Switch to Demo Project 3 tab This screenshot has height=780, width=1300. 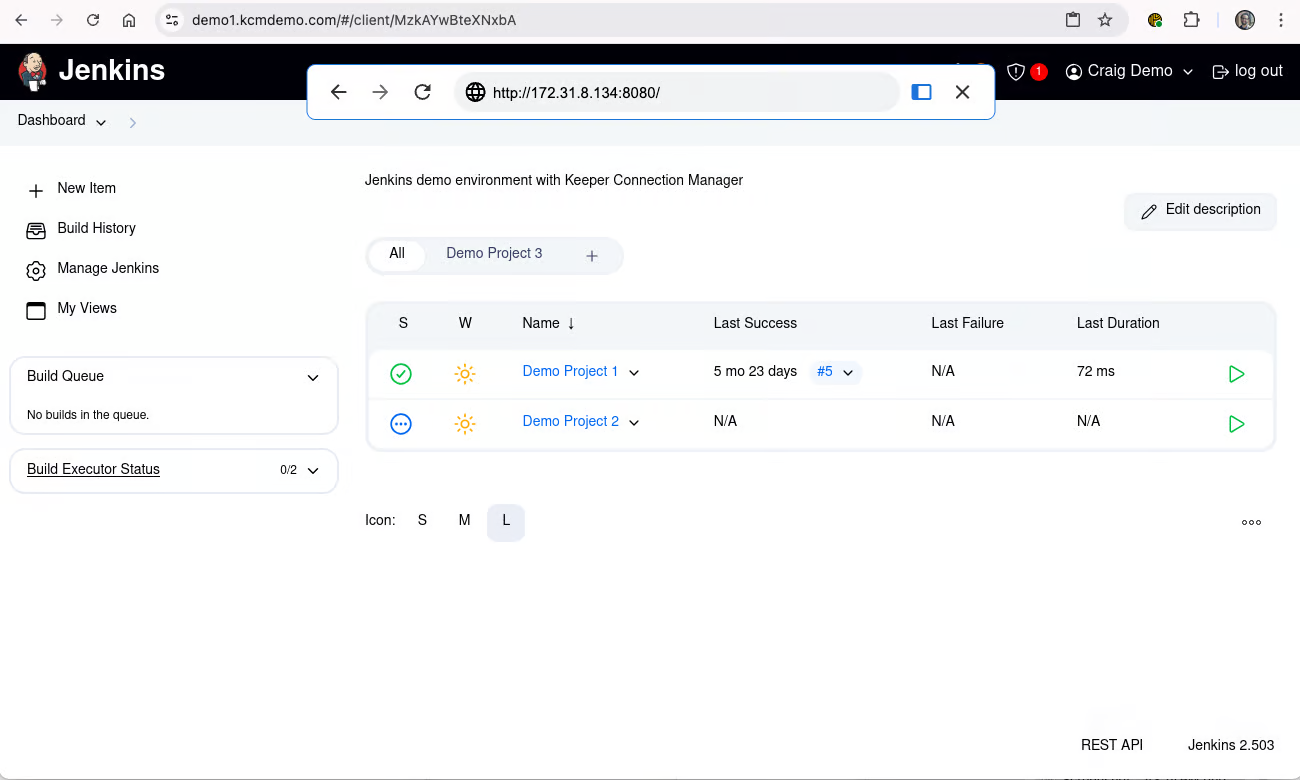[x=494, y=254]
